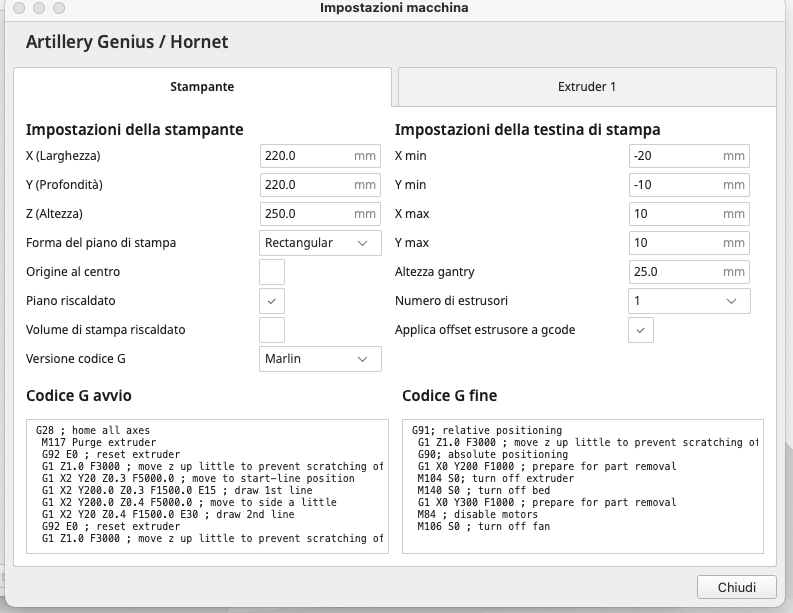
Task: Click the Codice G fine heading
Action: point(450,396)
